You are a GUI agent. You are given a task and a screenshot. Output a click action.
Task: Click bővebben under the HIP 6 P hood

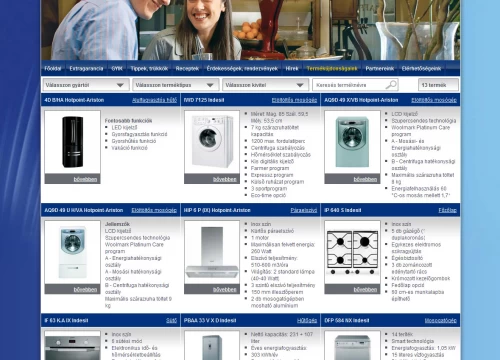(225, 290)
